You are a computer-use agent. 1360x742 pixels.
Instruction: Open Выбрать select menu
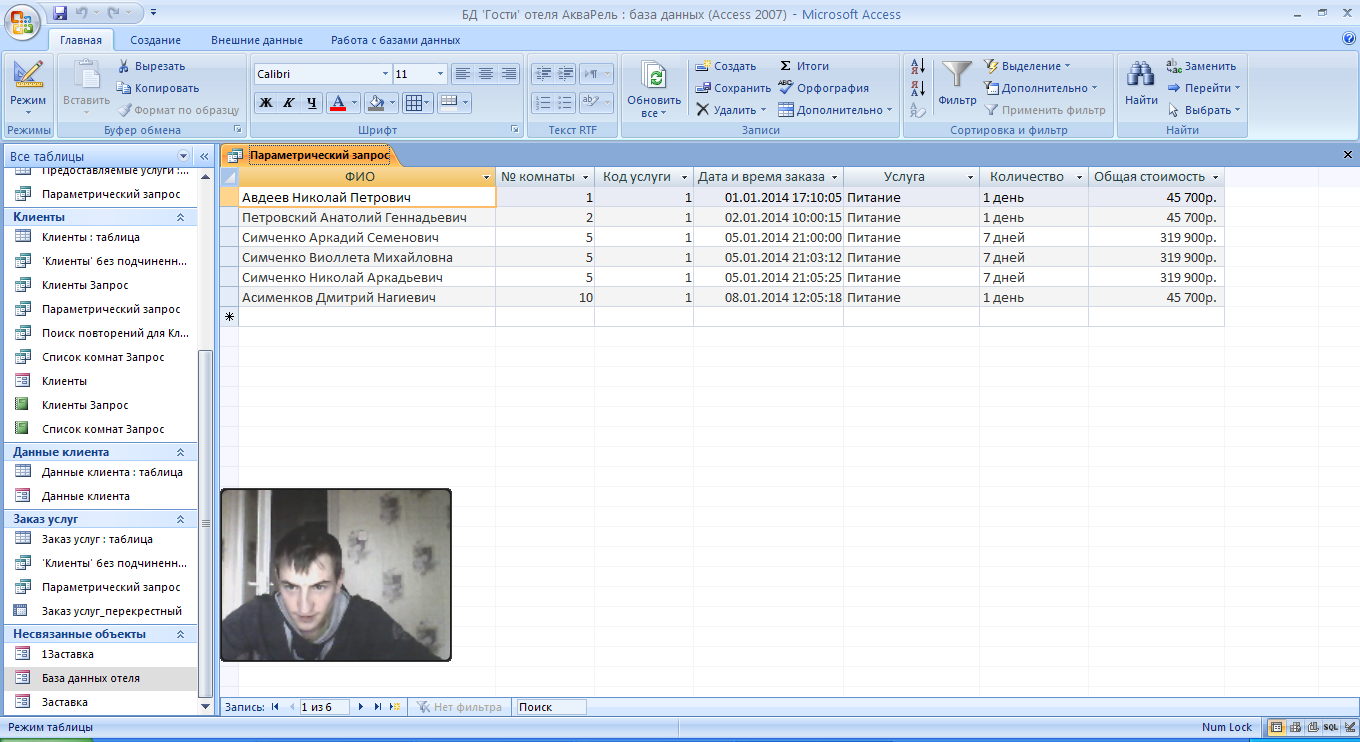[x=1205, y=110]
